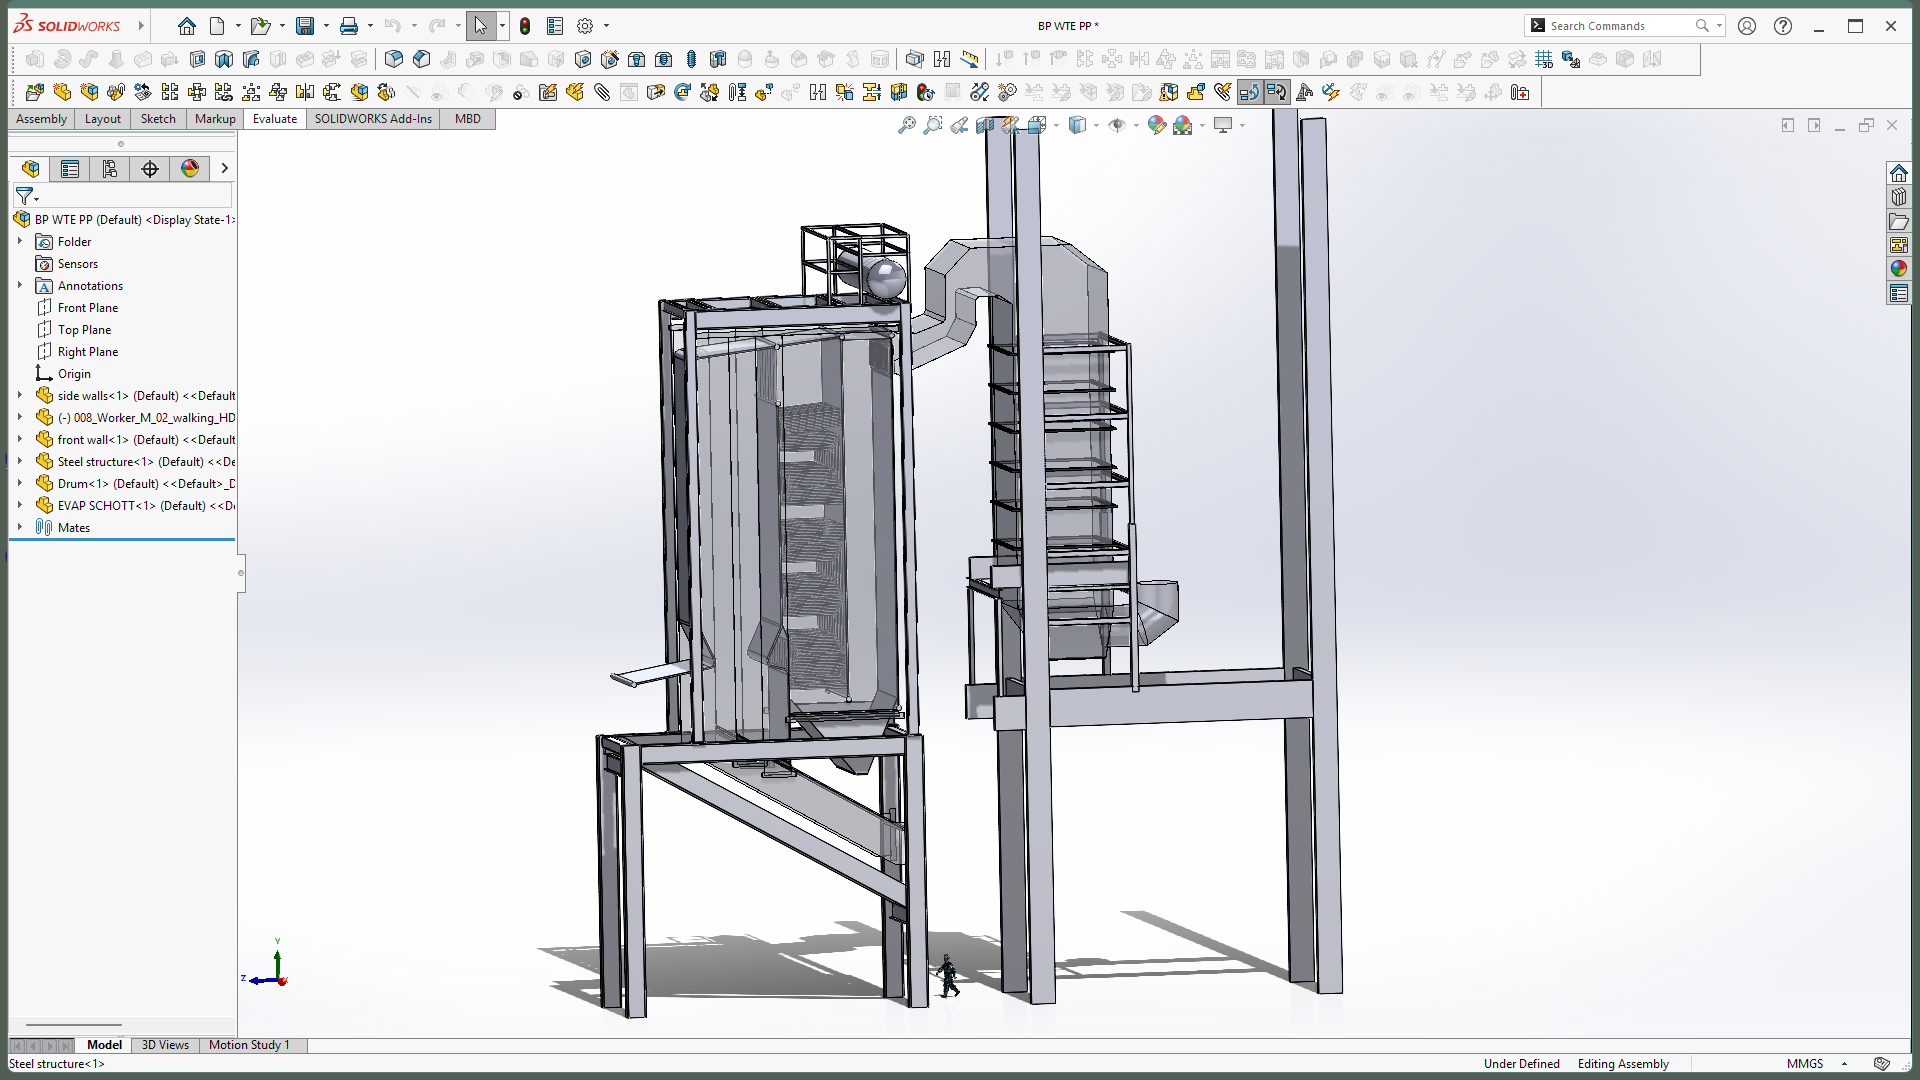This screenshot has height=1080, width=1920.
Task: Toggle the Hide/Show Items eye button
Action: (1117, 125)
